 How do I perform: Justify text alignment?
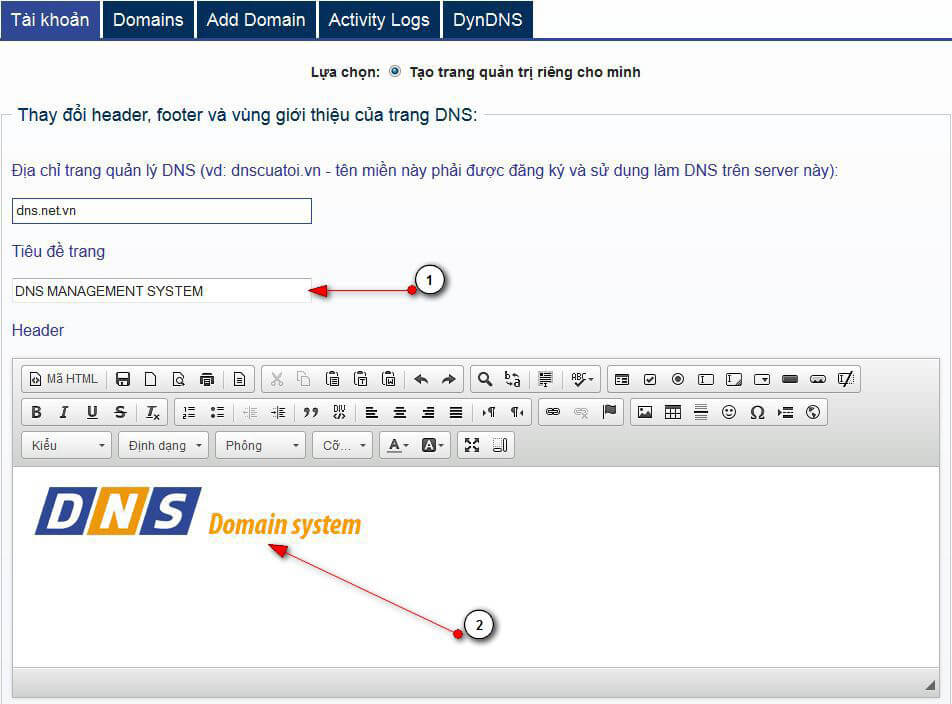[x=456, y=413]
